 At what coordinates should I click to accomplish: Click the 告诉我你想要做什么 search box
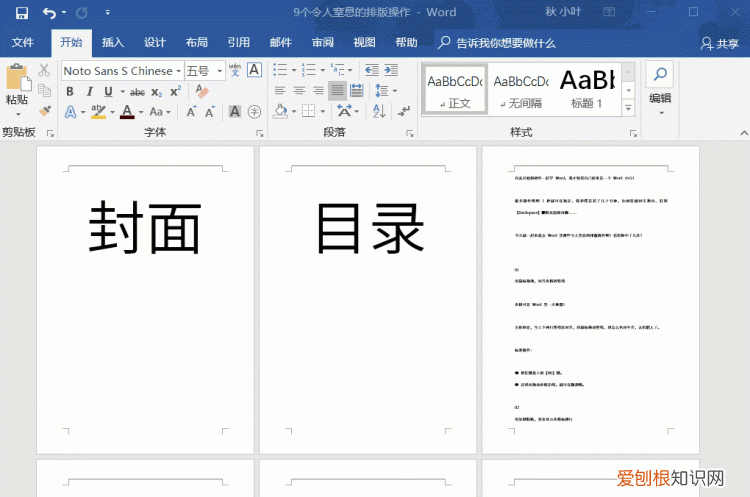click(x=505, y=43)
